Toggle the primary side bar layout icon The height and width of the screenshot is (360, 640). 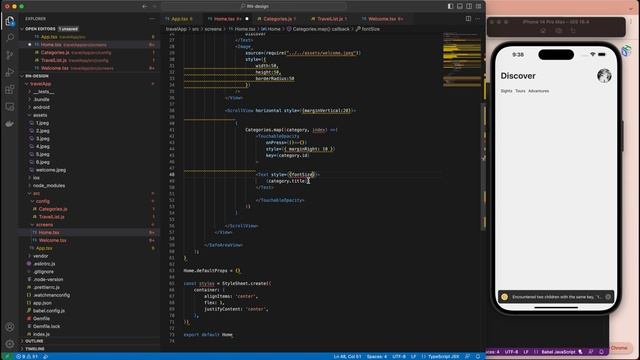click(450, 6)
